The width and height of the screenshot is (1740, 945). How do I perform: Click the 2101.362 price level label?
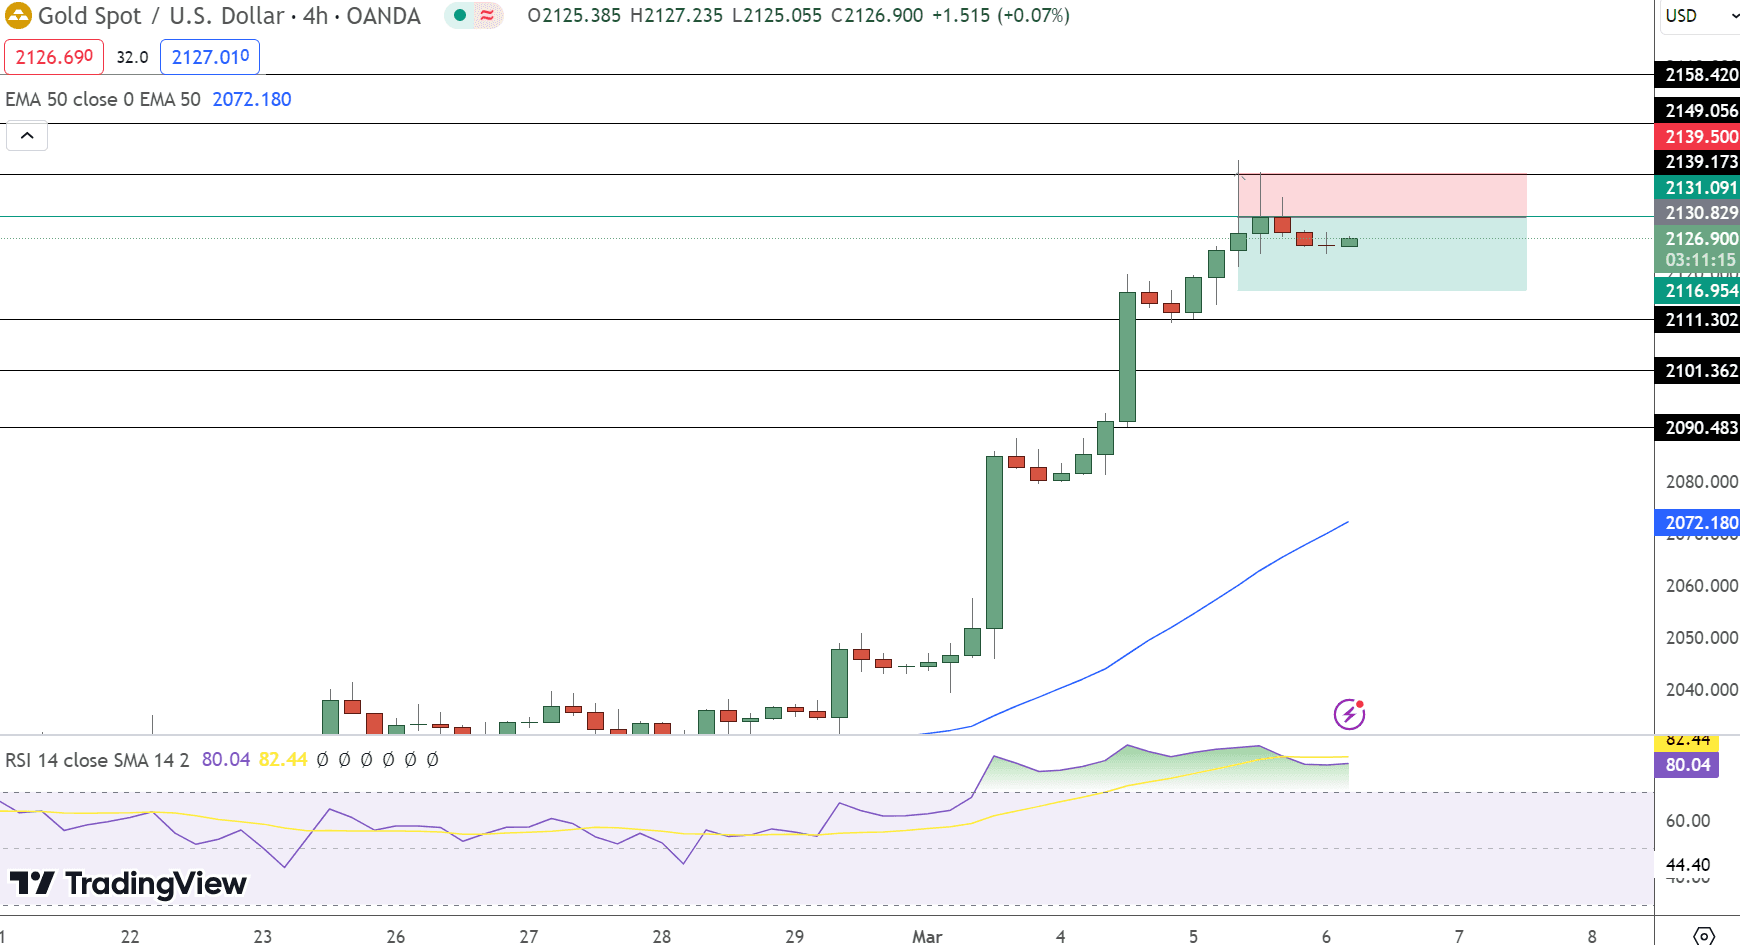(1698, 371)
